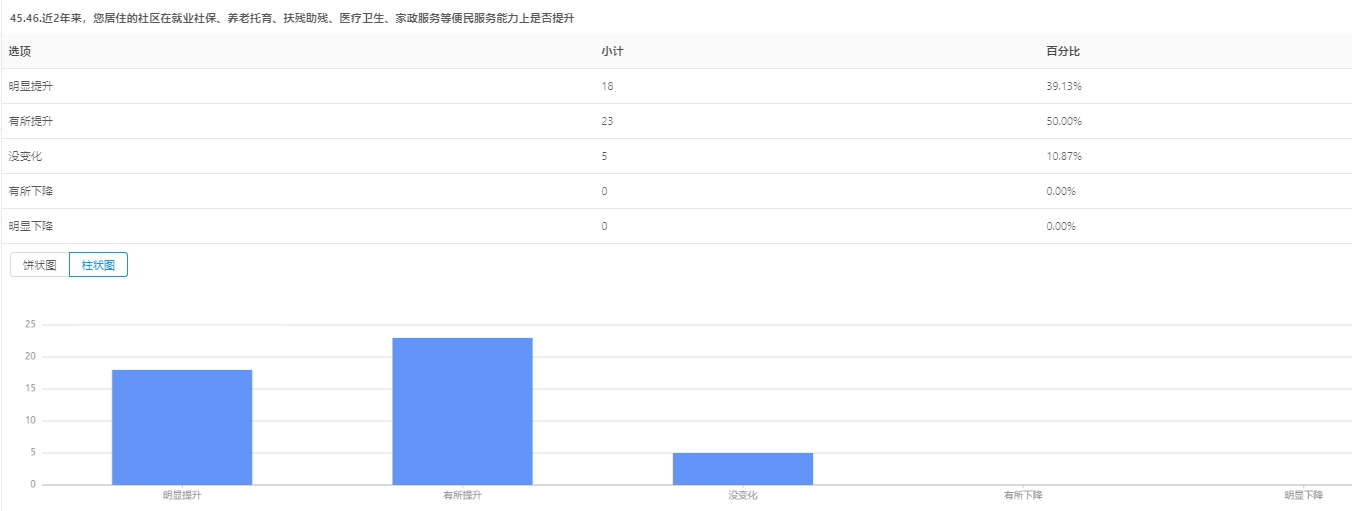Click the 明显提升 bar in the chart

[182, 427]
